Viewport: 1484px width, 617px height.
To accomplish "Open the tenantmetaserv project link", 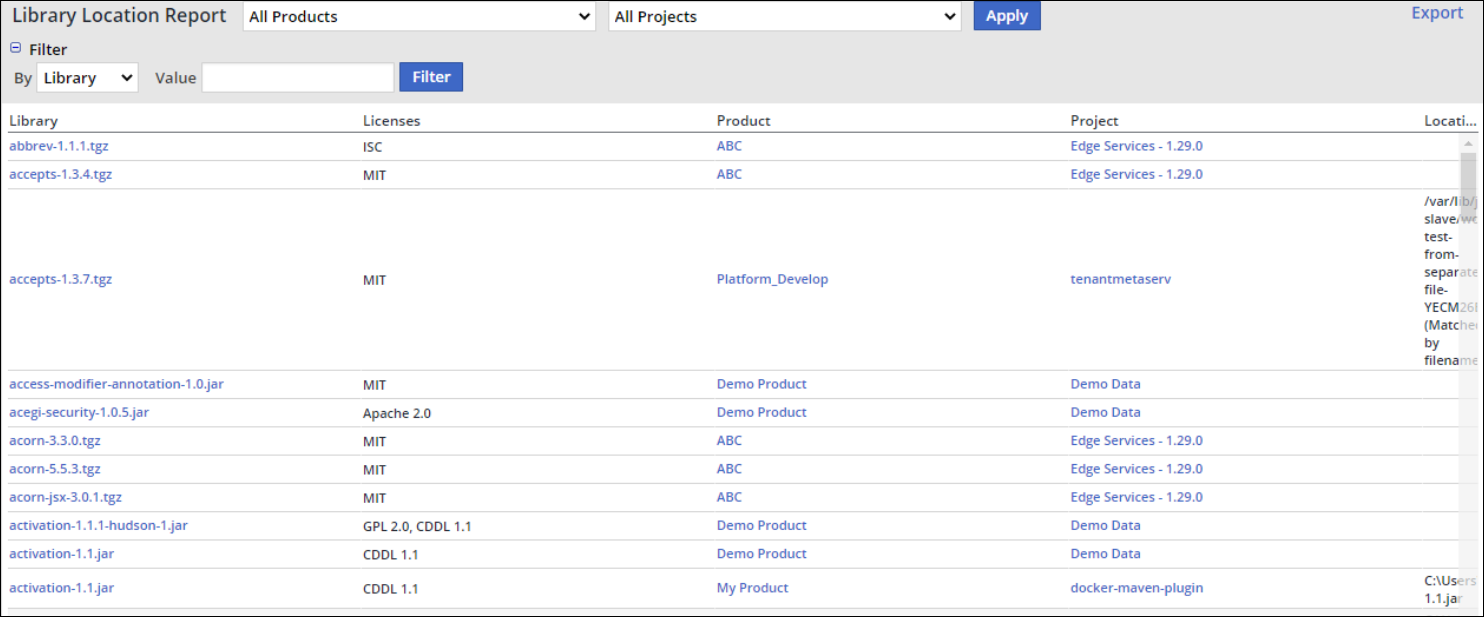I will click(x=1120, y=279).
